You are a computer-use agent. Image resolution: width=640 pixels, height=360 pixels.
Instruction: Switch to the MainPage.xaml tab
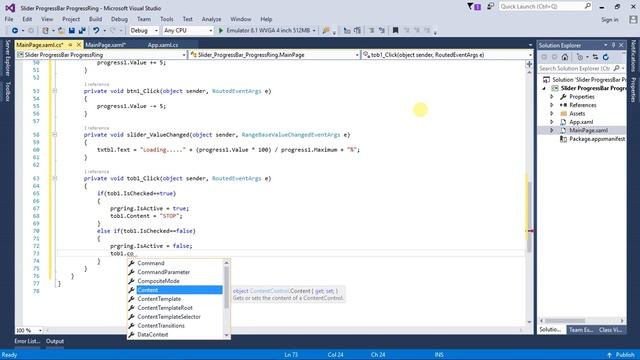click(105, 45)
